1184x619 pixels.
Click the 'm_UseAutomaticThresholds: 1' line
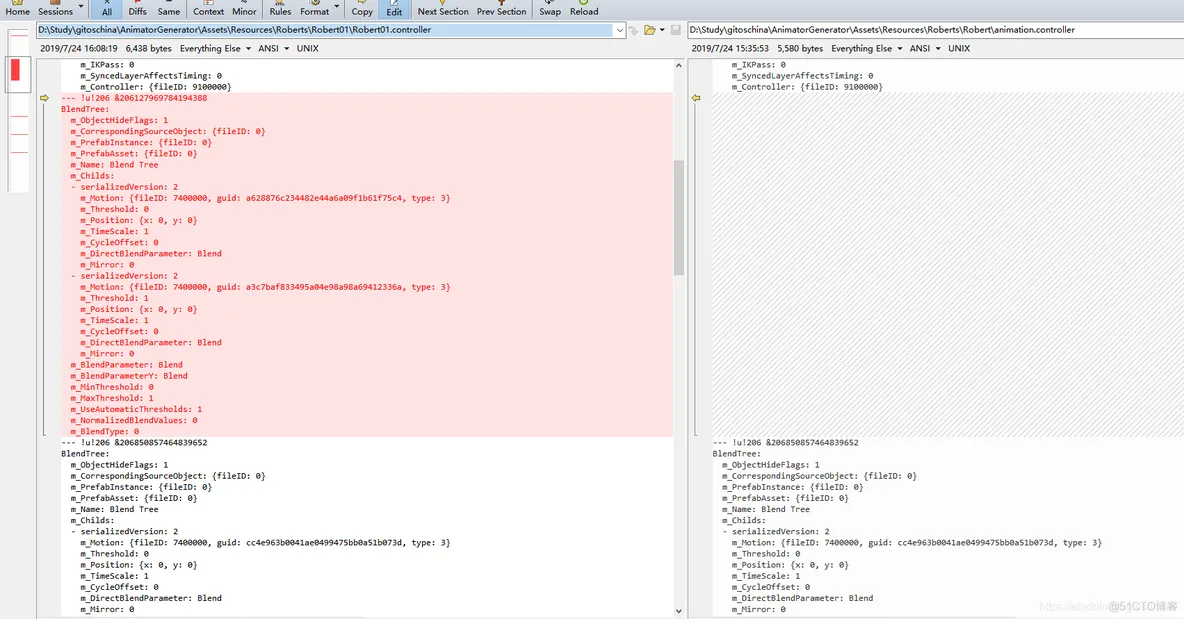point(137,409)
